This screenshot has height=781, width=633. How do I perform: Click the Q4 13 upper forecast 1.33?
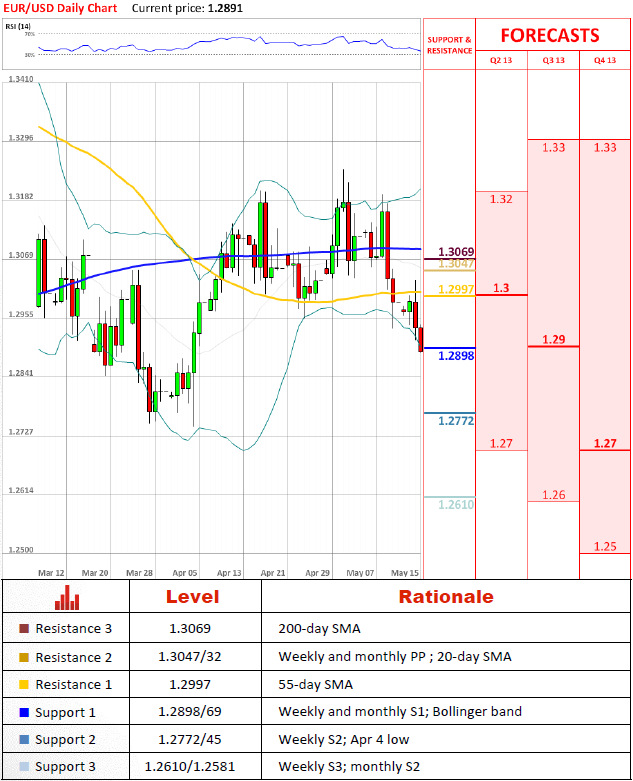click(605, 147)
